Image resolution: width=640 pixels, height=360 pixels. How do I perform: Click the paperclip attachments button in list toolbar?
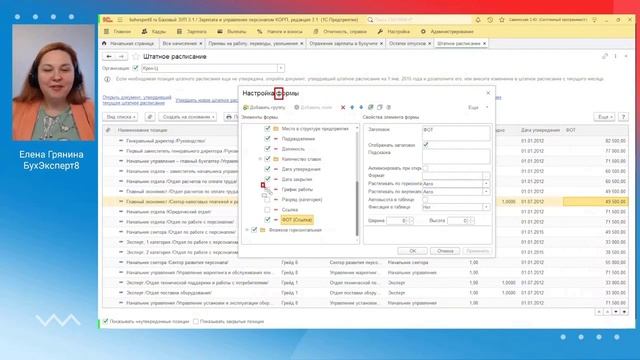[x=150, y=117]
